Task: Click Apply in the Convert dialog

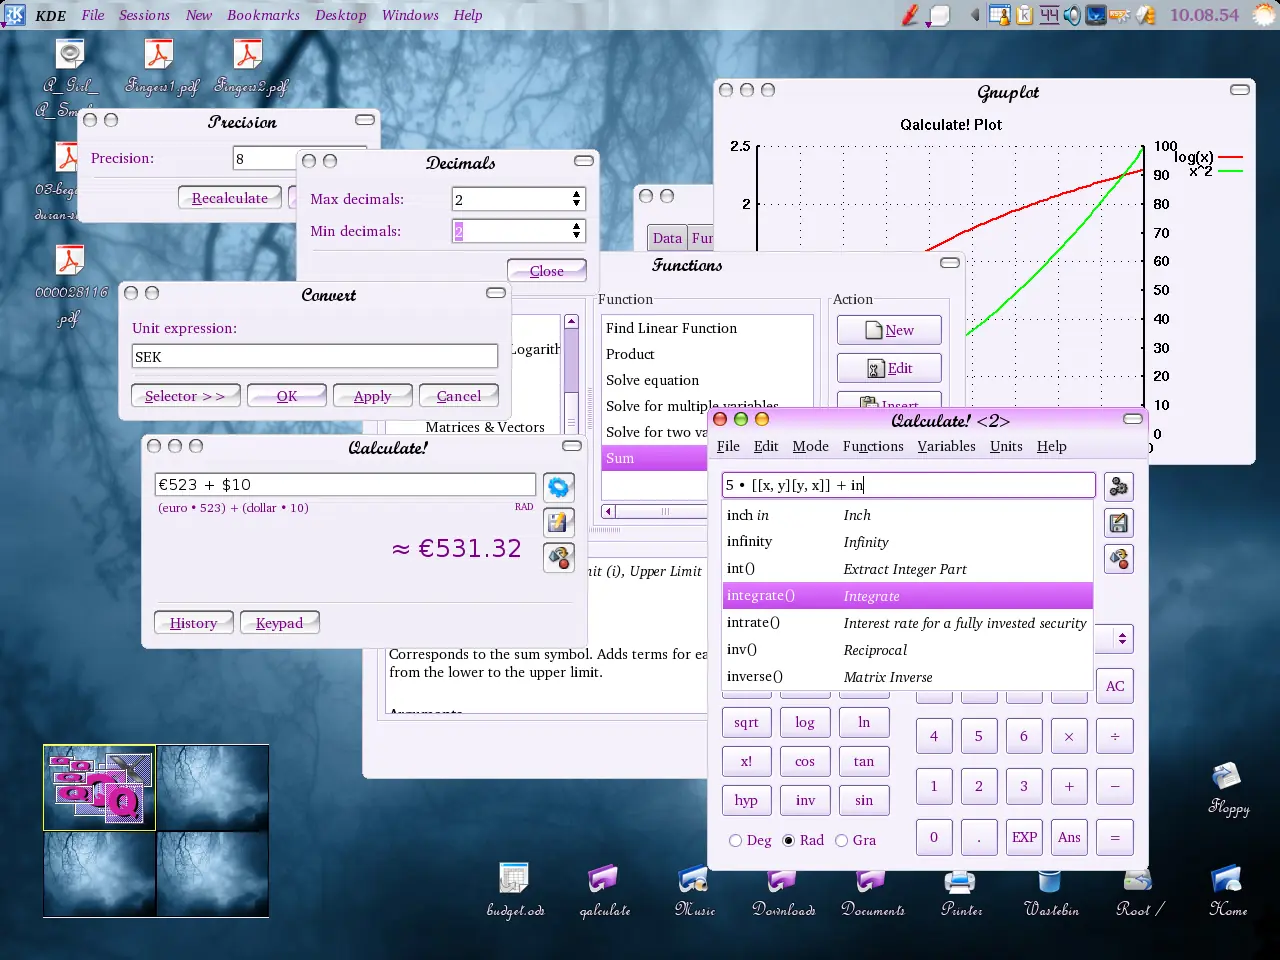Action: click(x=372, y=396)
